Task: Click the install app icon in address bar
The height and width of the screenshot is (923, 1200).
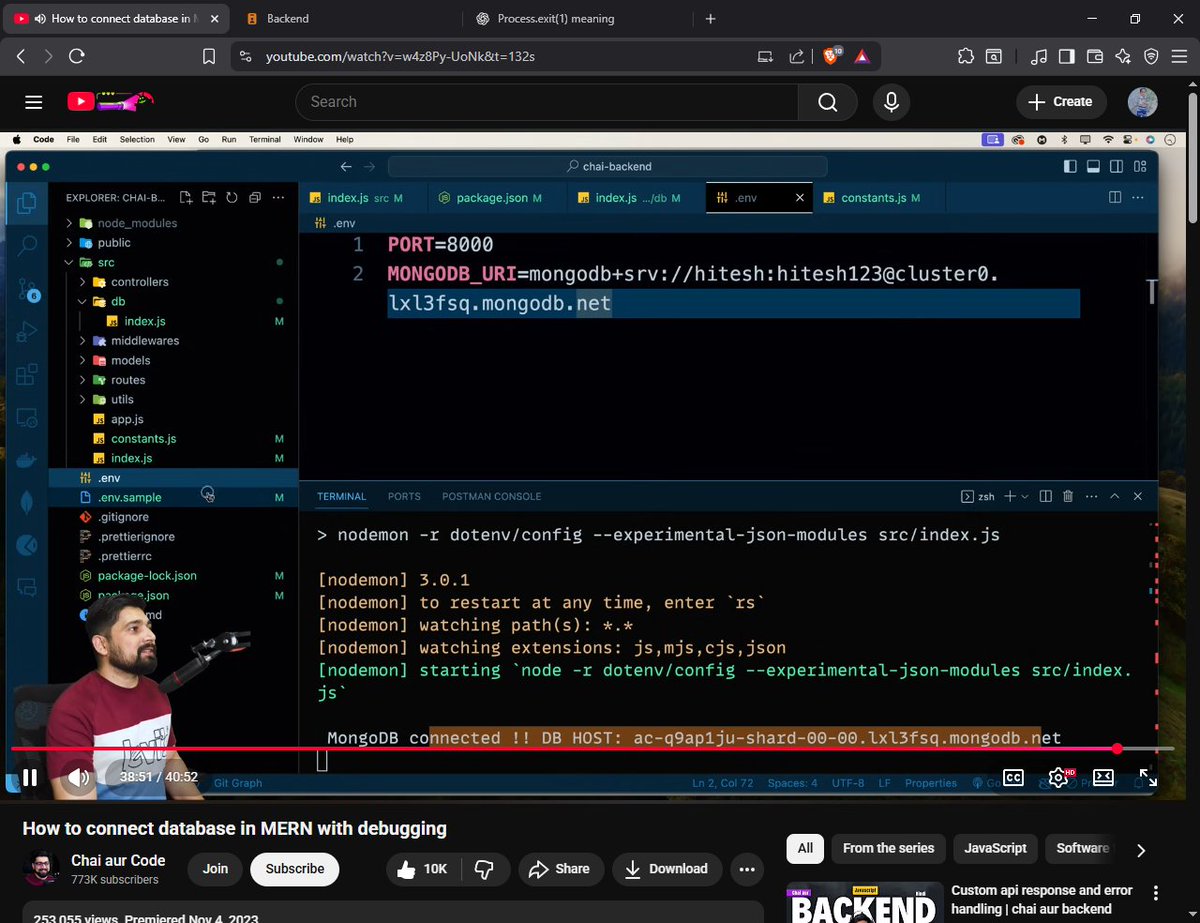Action: click(765, 57)
